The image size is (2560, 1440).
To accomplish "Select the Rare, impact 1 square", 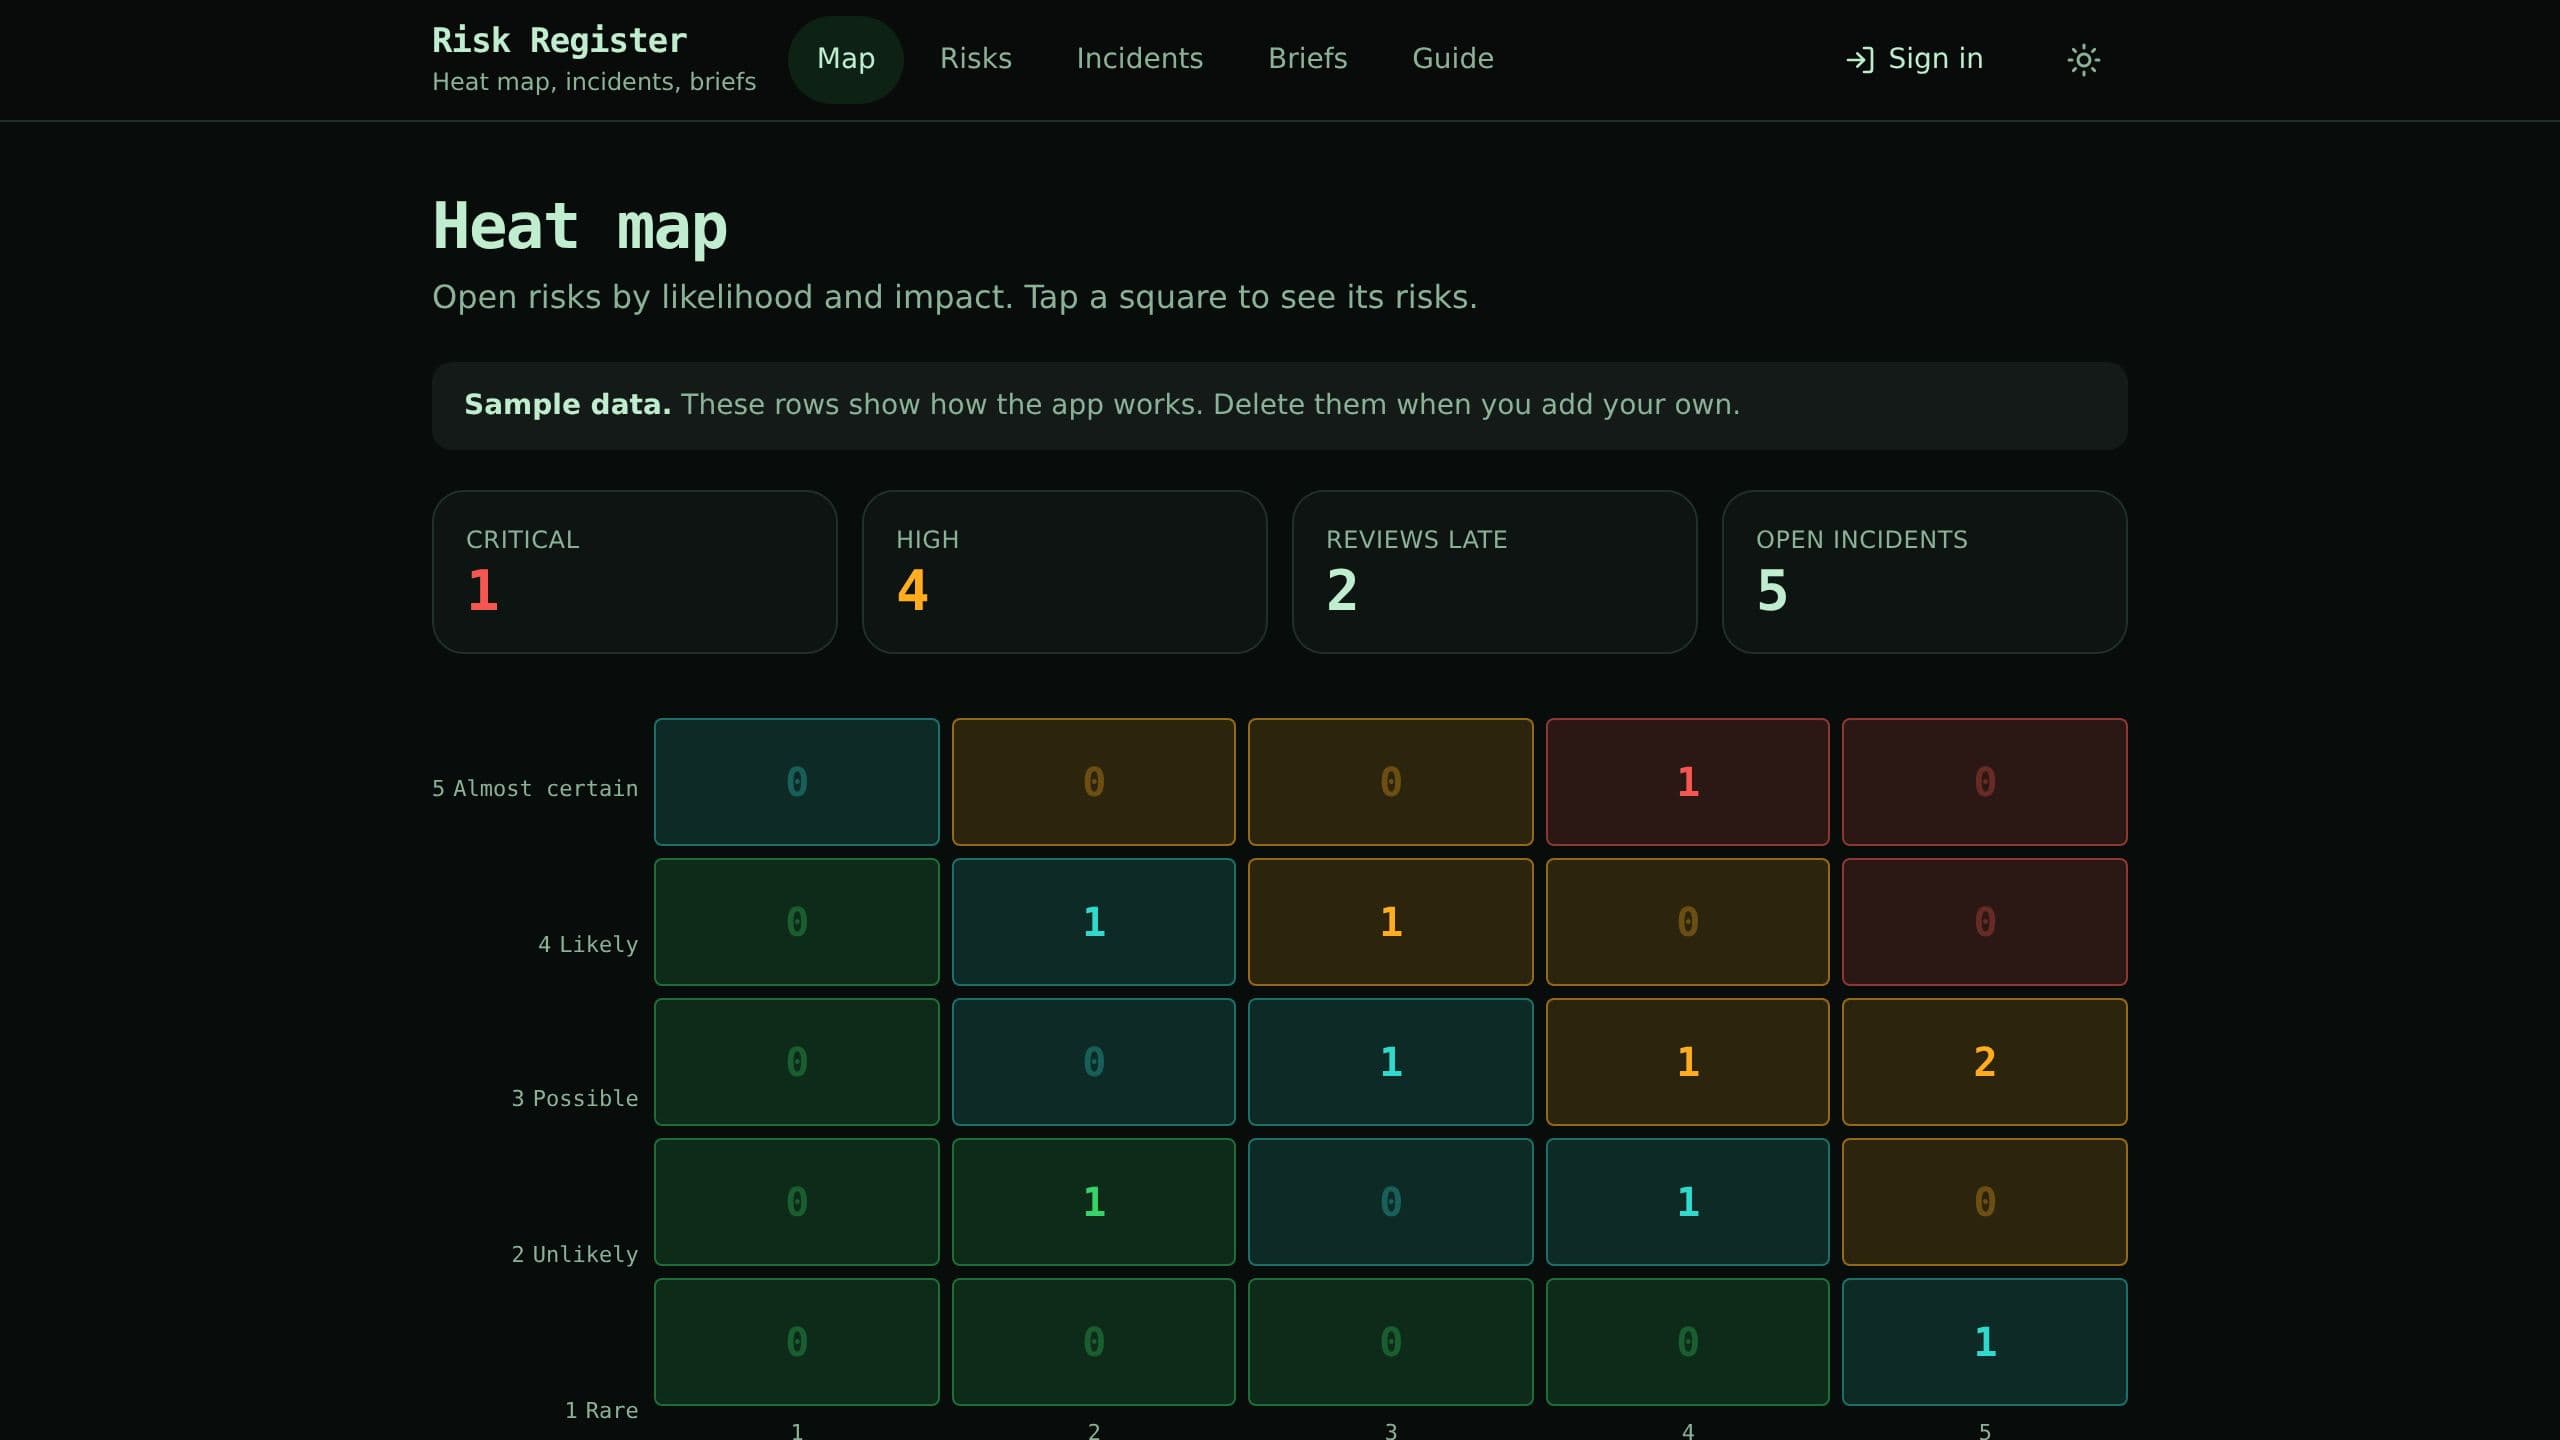I will coord(796,1342).
